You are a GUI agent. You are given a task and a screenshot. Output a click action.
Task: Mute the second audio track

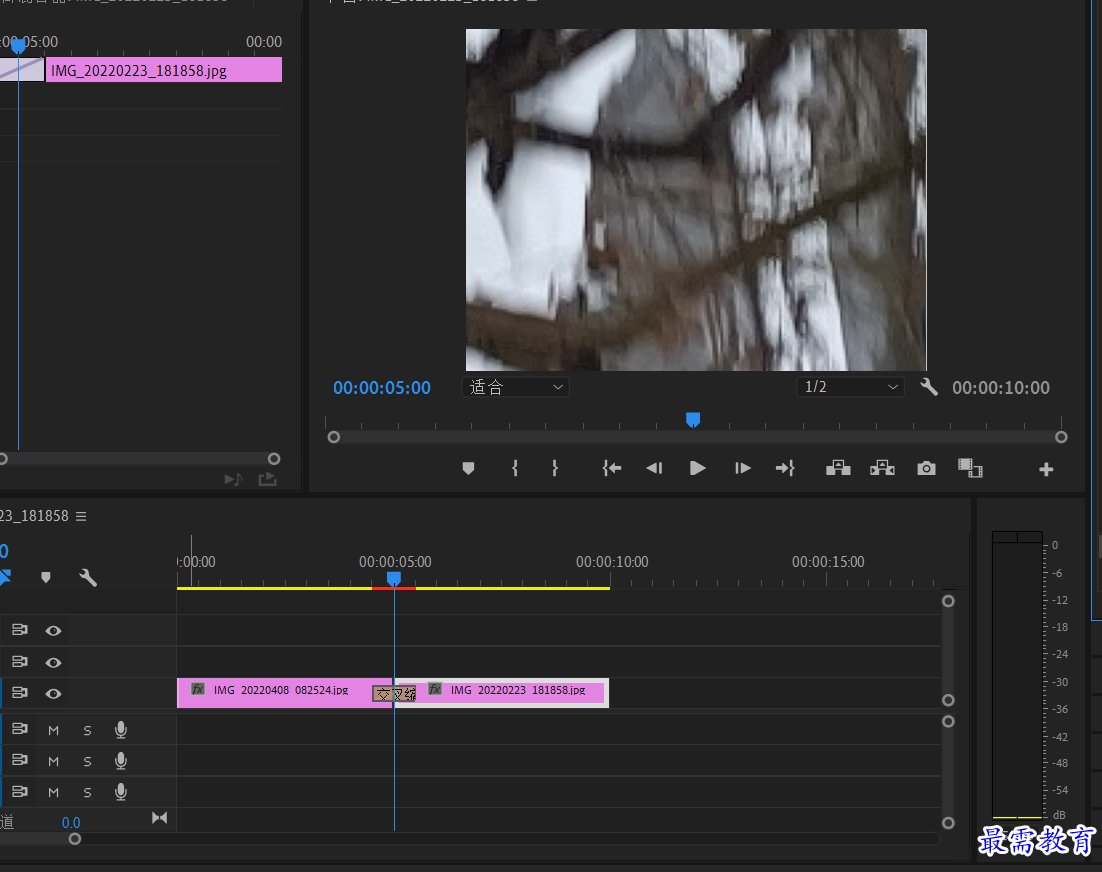point(53,762)
